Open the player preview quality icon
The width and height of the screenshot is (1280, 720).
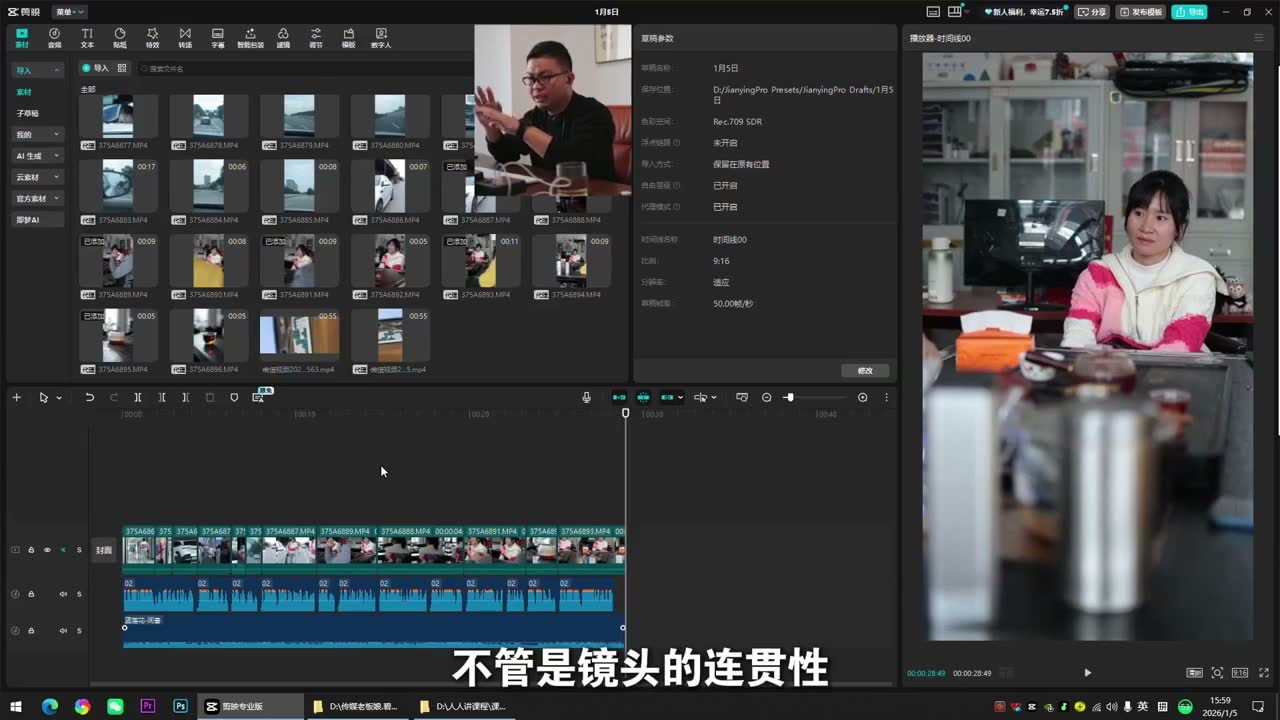click(x=1194, y=673)
